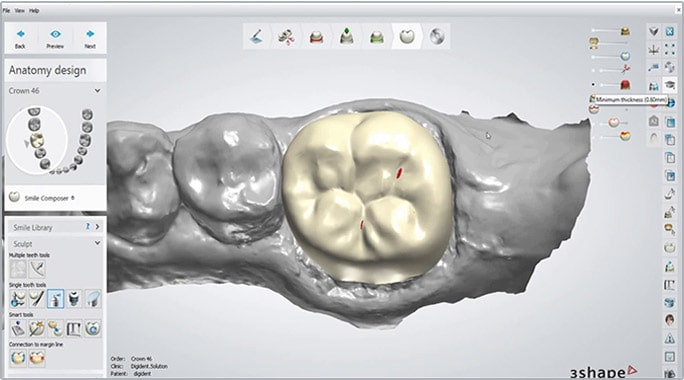Collapse the Crown 46 dropdown
The width and height of the screenshot is (684, 380).
[97, 91]
